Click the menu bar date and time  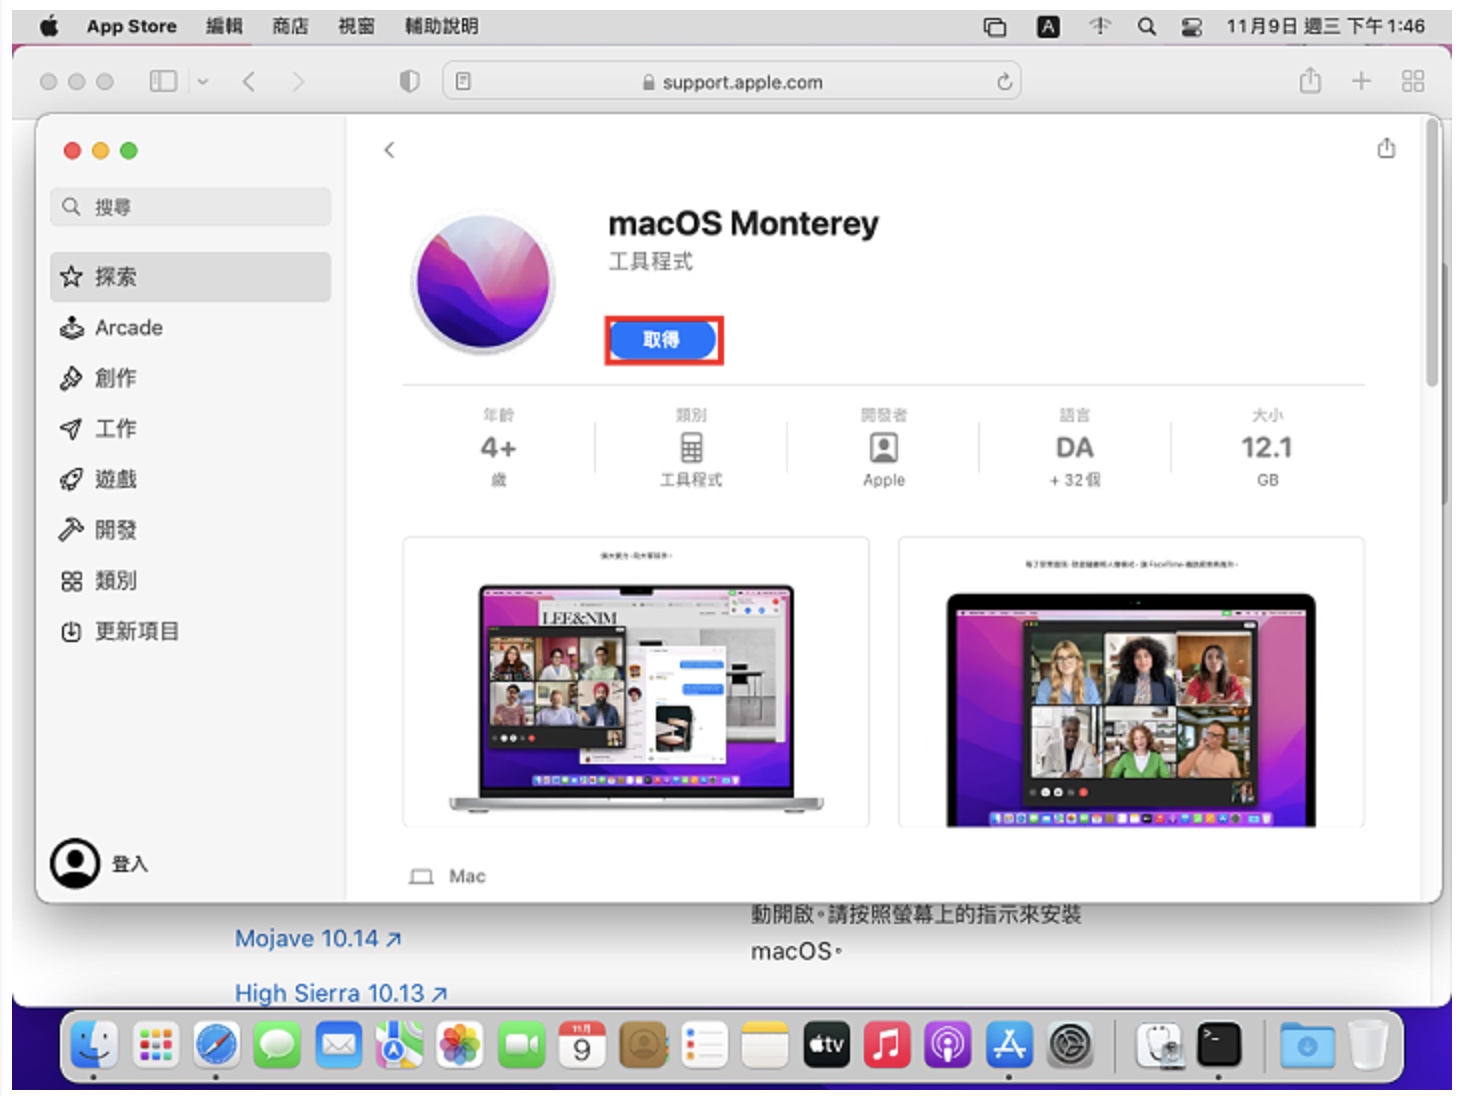click(x=1326, y=26)
